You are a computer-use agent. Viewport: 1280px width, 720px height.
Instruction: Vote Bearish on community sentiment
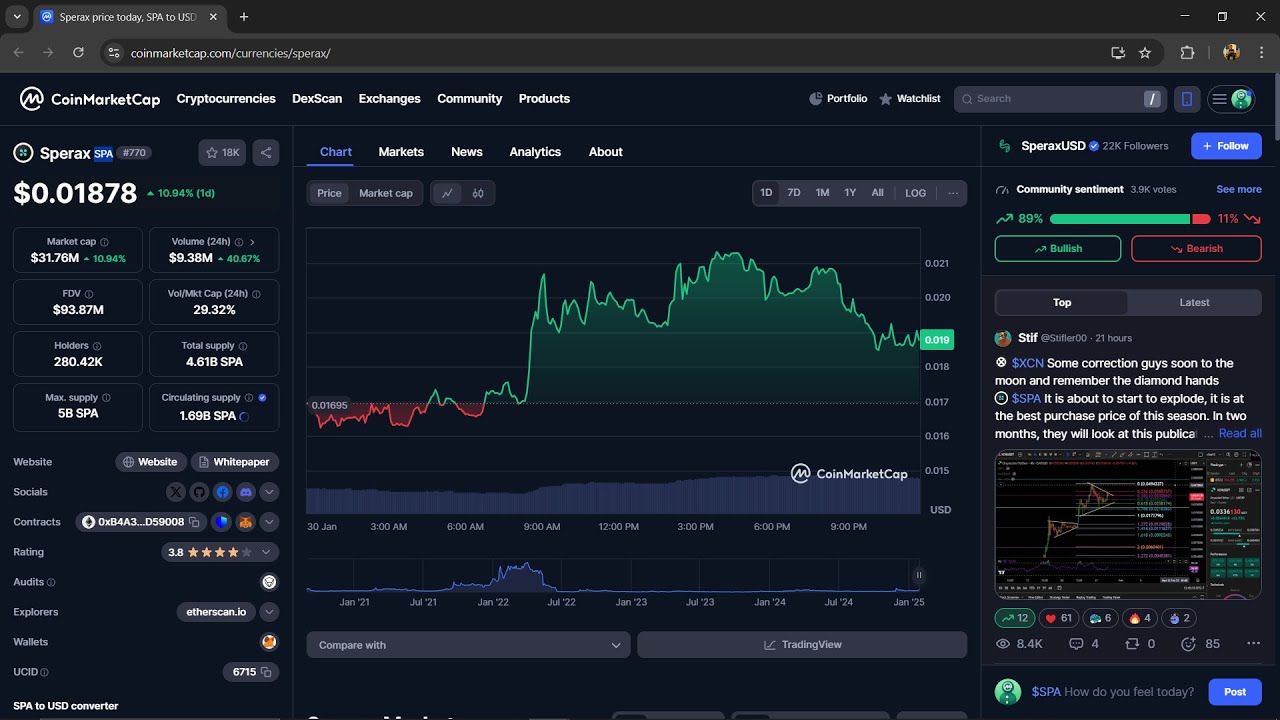pos(1196,249)
